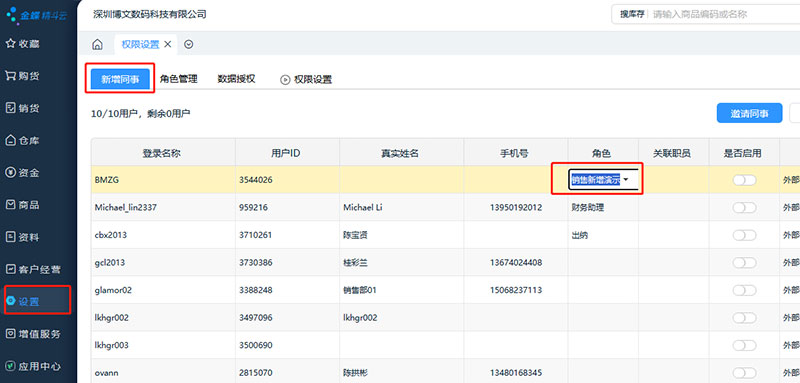Toggle the 是否启用 switch for ovann
Viewport: 800px width, 383px height.
click(x=744, y=373)
